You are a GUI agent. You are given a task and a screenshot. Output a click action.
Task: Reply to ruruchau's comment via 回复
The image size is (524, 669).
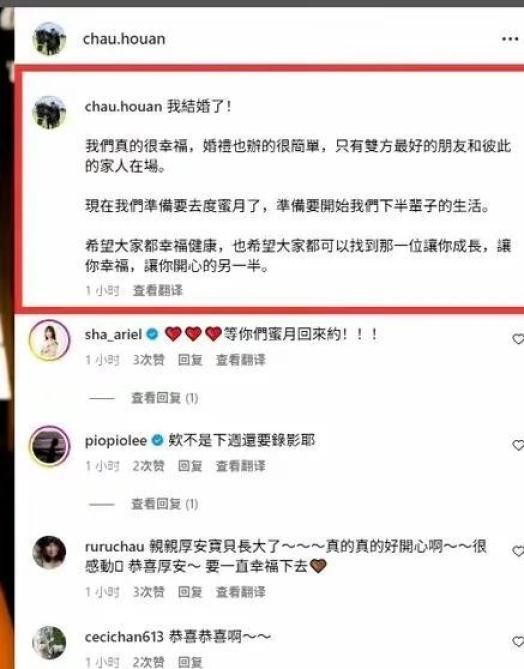click(190, 592)
